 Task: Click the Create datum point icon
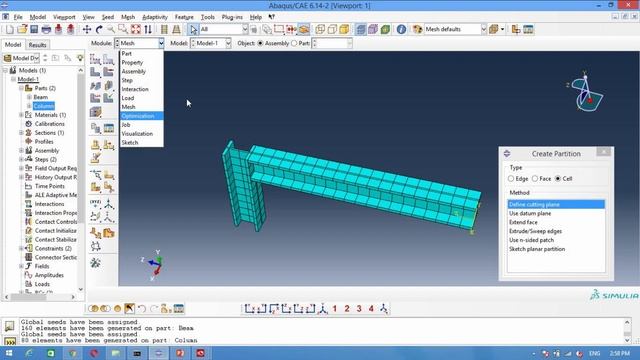(95, 203)
